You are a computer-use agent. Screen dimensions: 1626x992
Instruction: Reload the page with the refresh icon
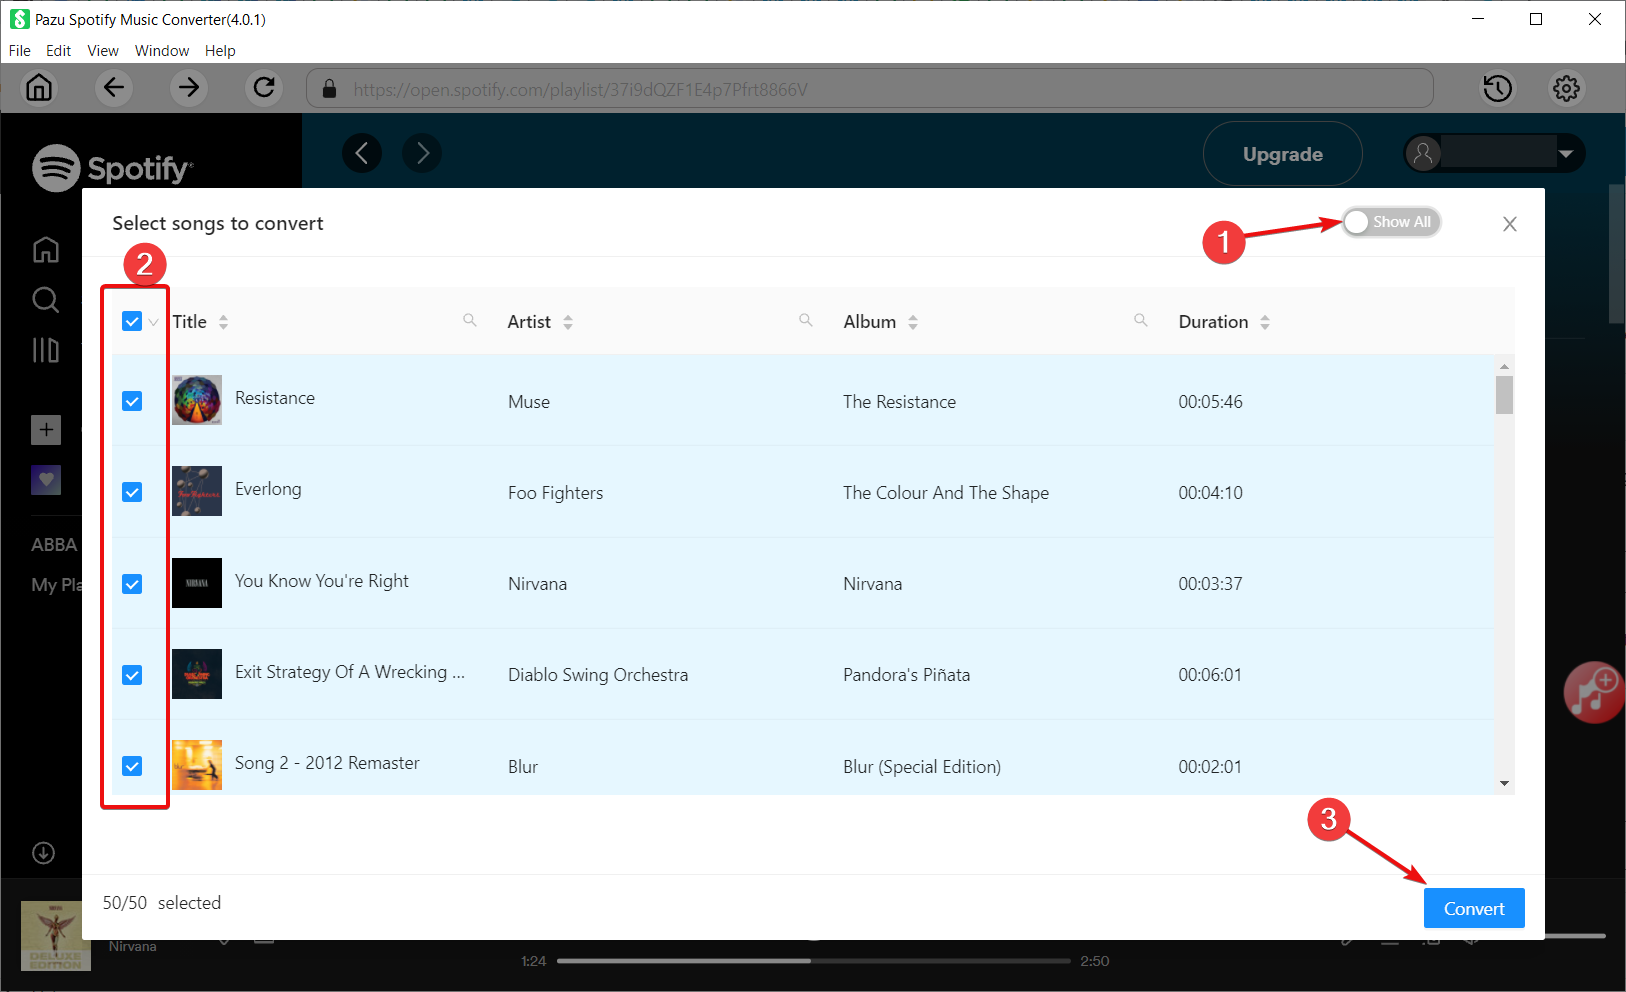click(264, 88)
